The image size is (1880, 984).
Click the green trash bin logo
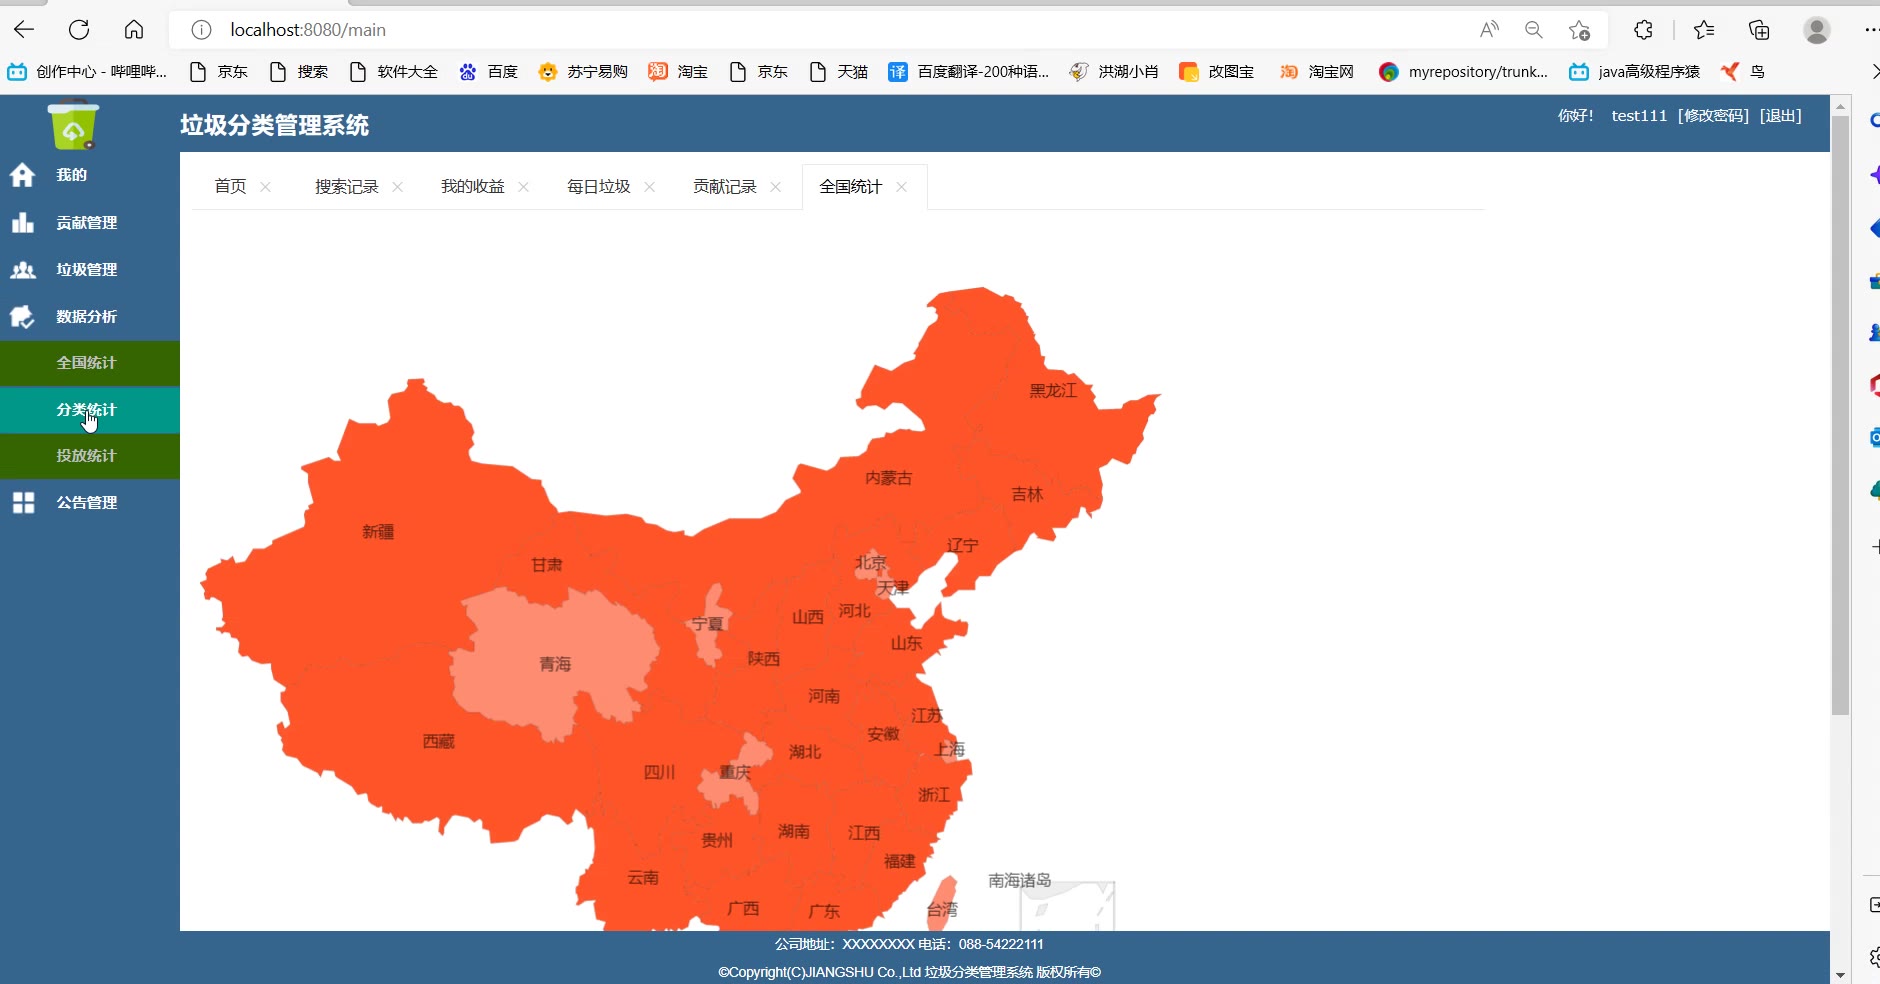[x=73, y=126]
